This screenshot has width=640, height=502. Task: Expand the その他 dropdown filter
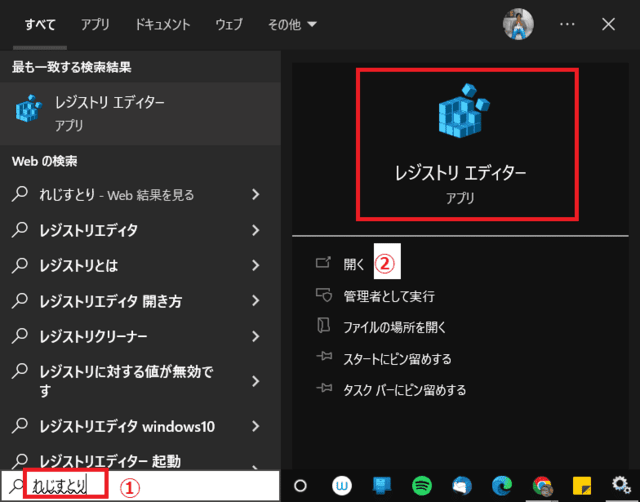(292, 23)
